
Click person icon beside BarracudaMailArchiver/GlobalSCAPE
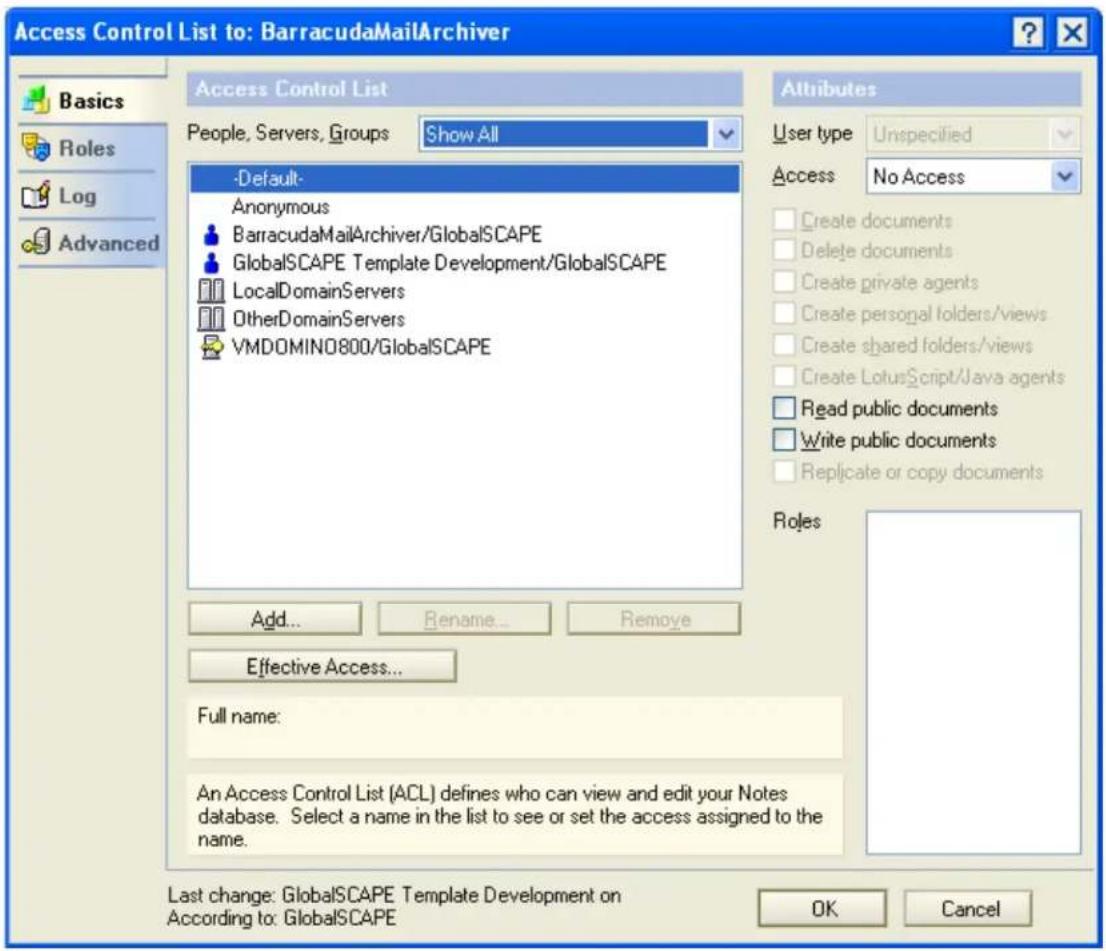211,234
